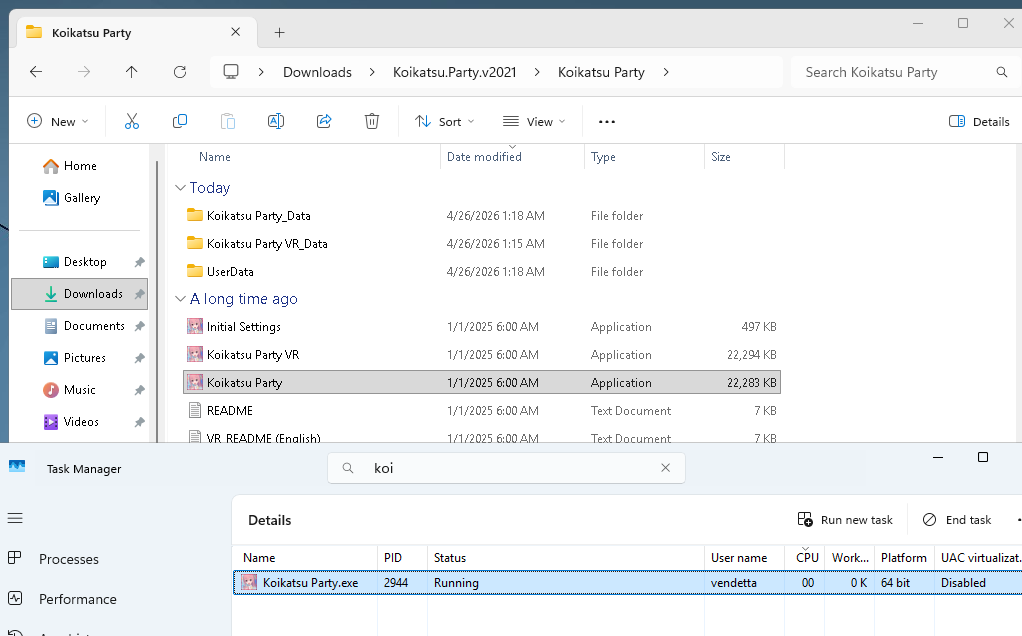
Task: Click Run new task button
Action: 845,520
